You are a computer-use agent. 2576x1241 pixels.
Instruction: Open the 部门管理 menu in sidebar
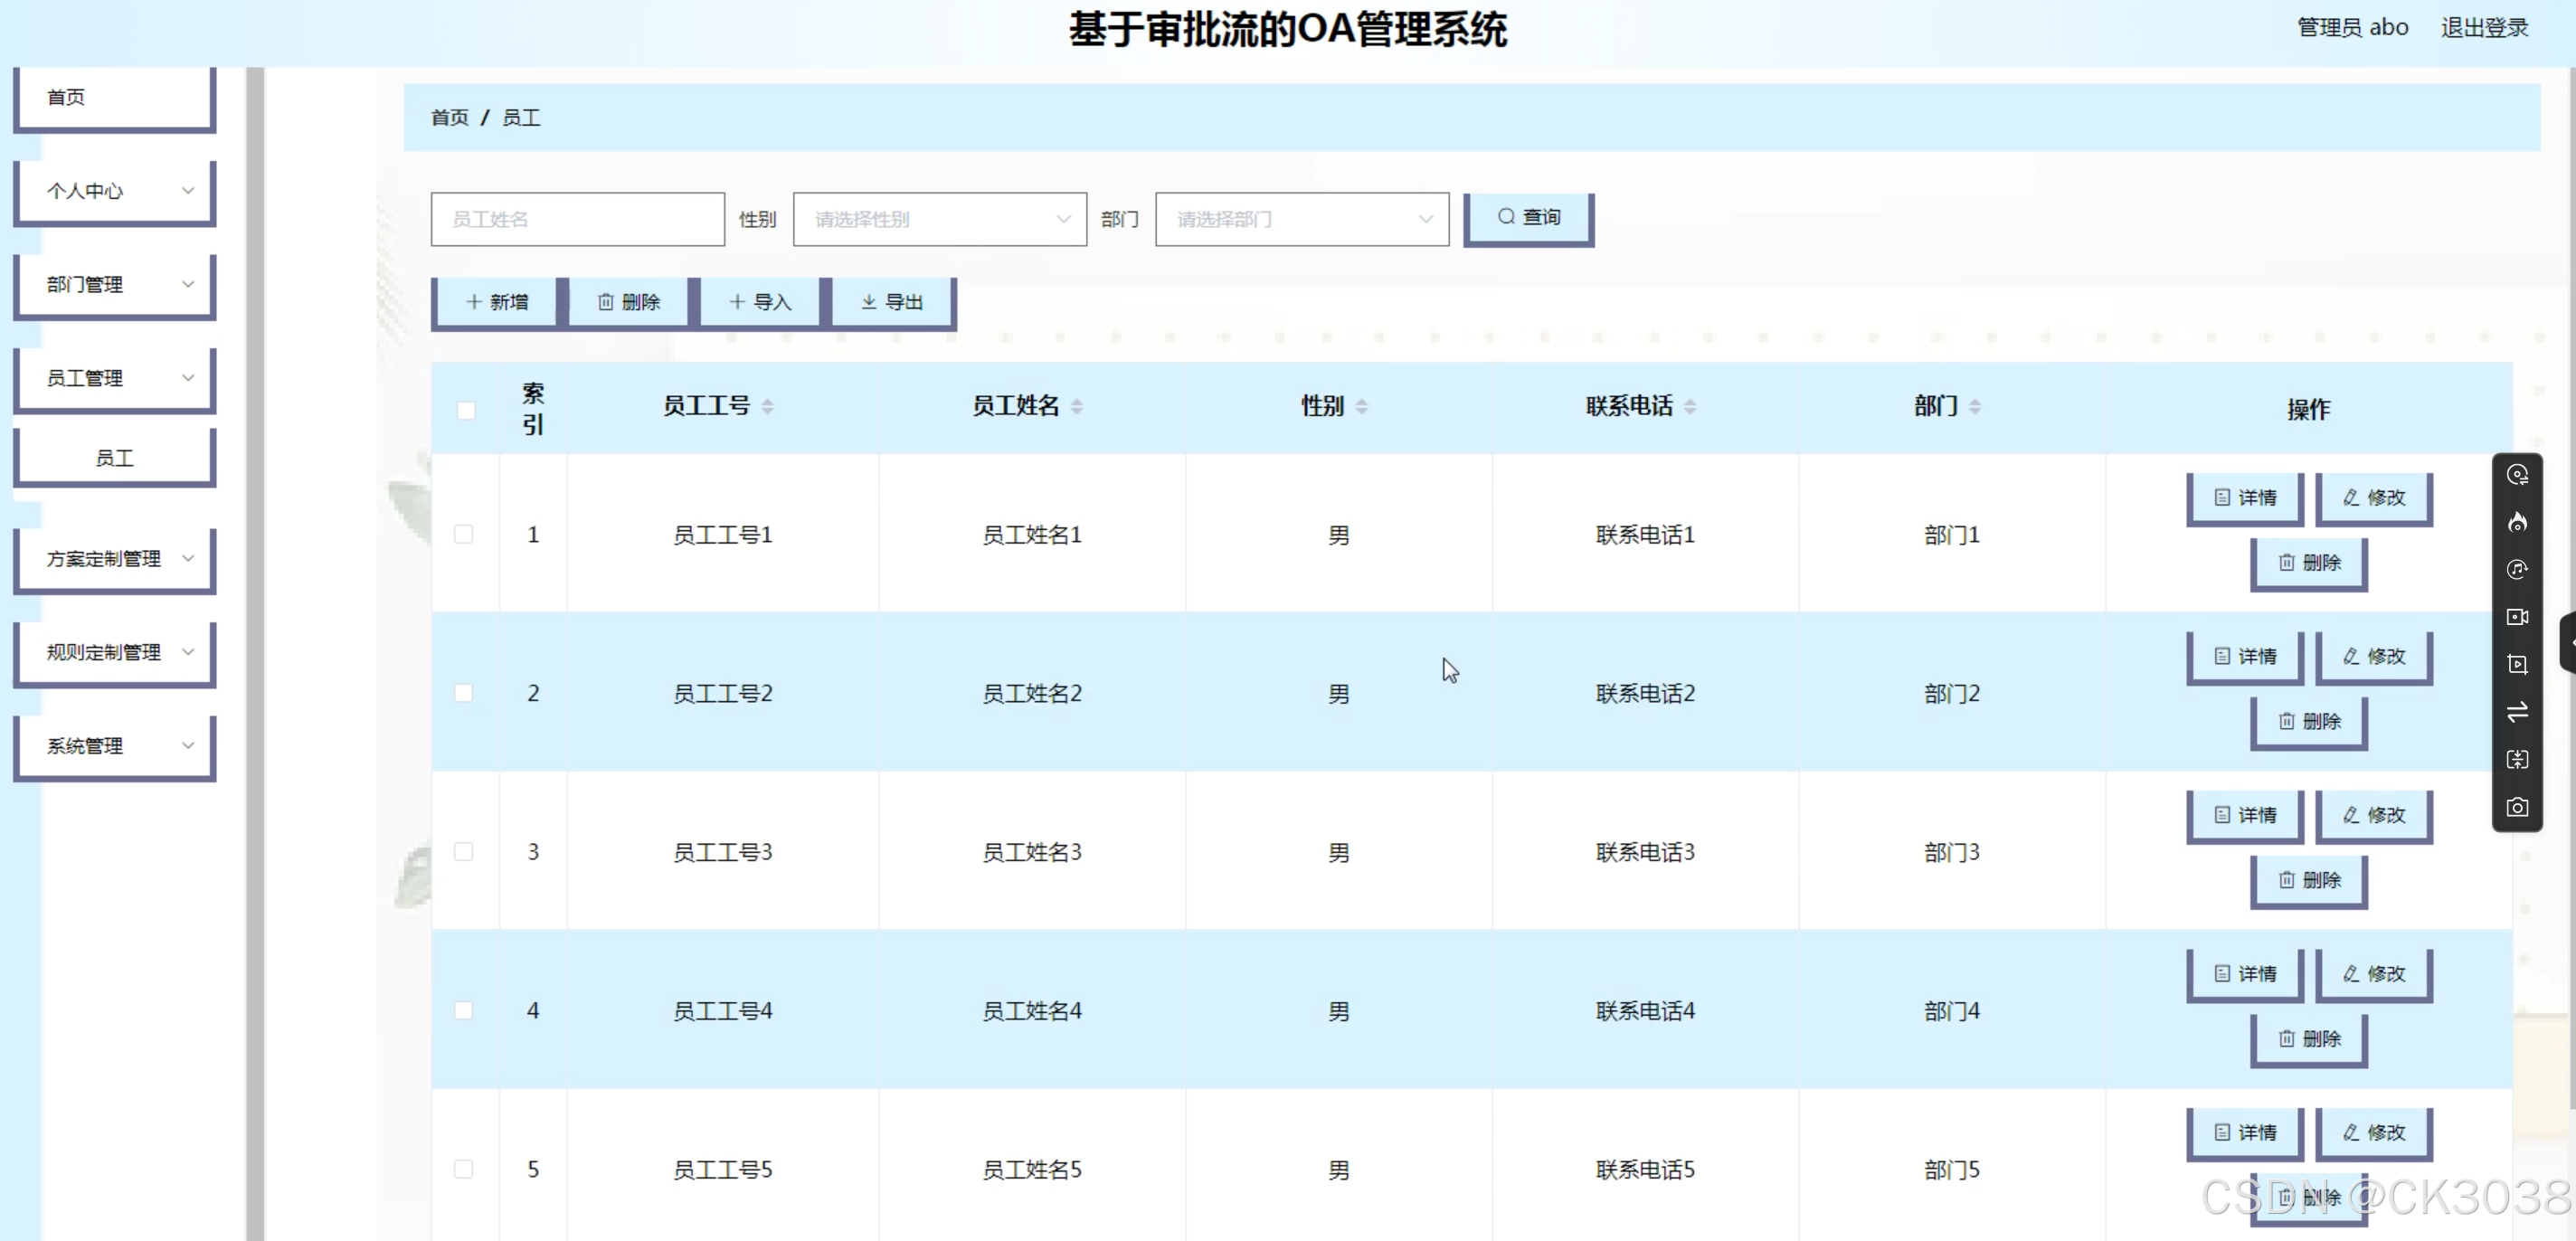click(113, 284)
